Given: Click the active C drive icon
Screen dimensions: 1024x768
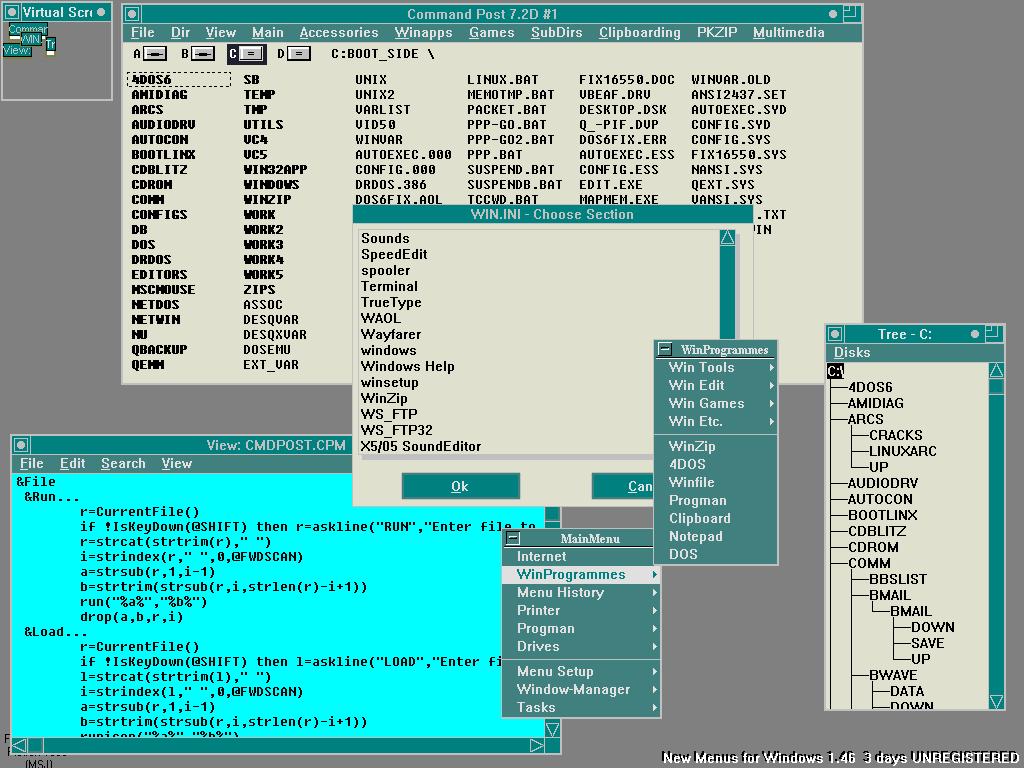Looking at the screenshot, I should (249, 54).
